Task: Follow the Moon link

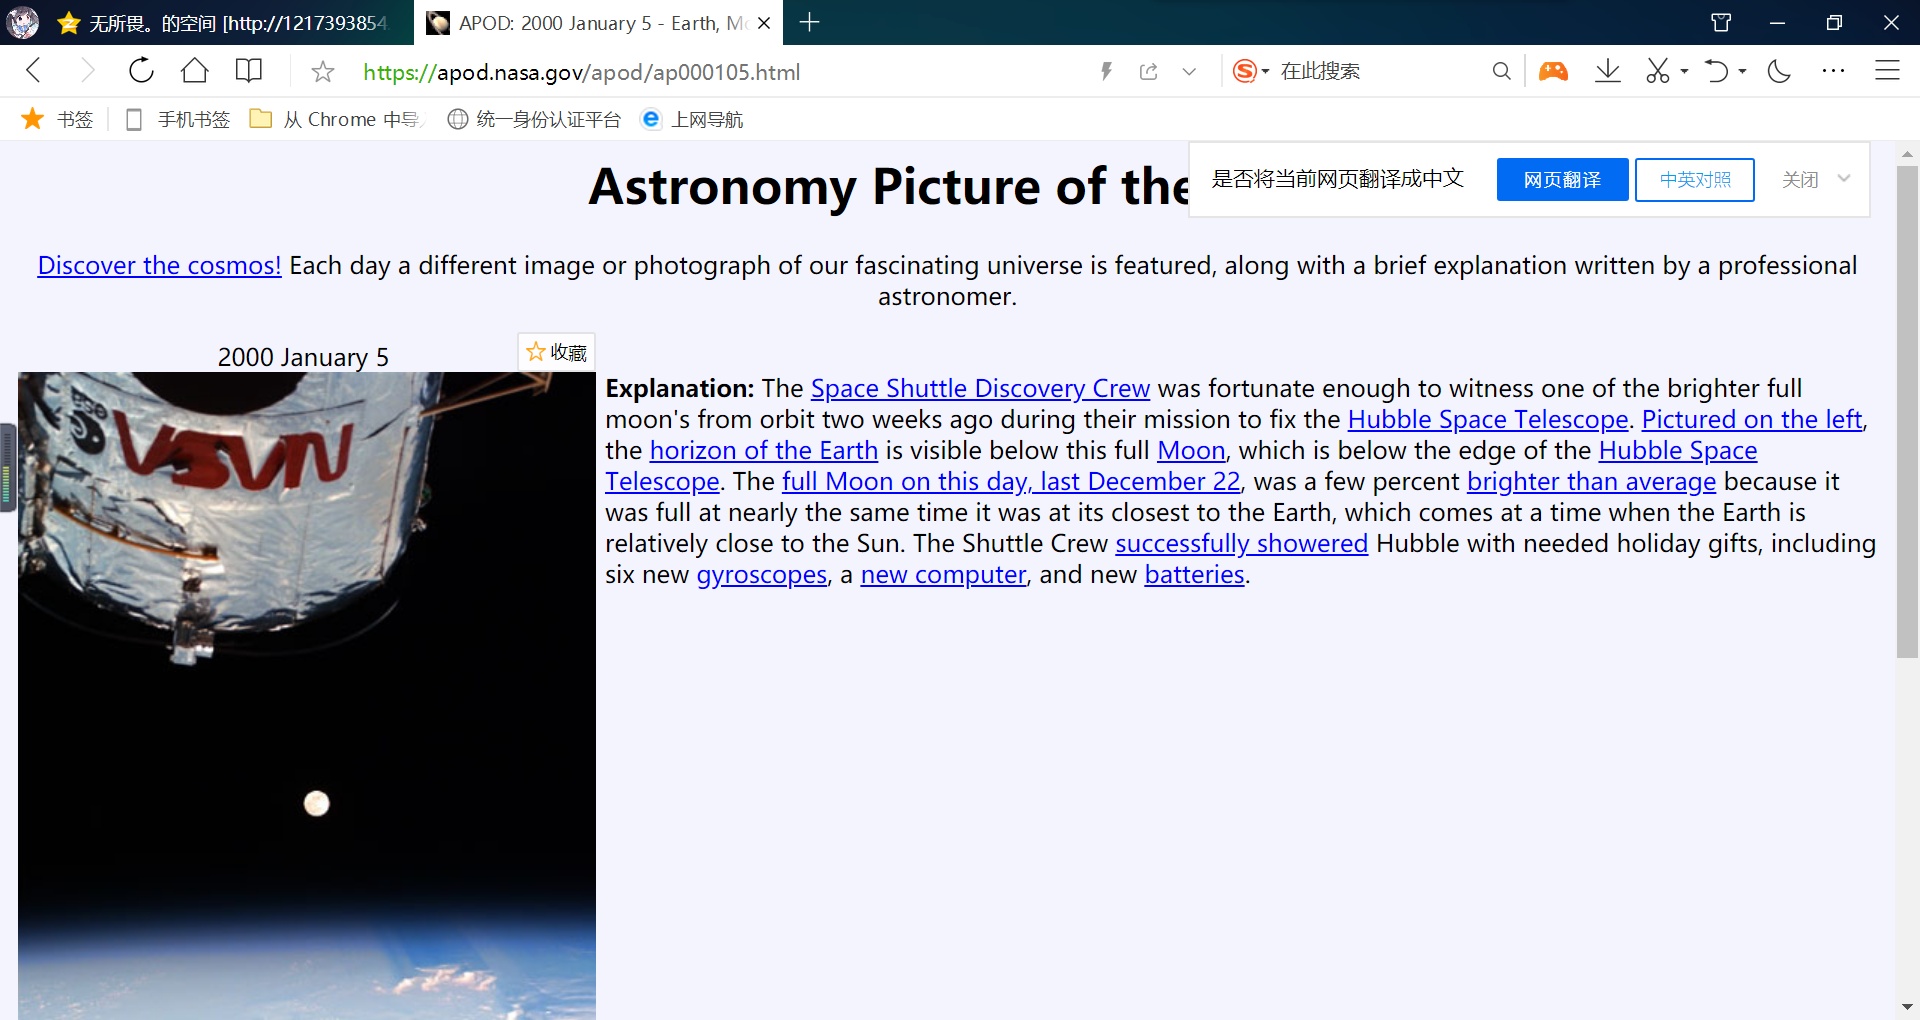Action: coord(1191,450)
